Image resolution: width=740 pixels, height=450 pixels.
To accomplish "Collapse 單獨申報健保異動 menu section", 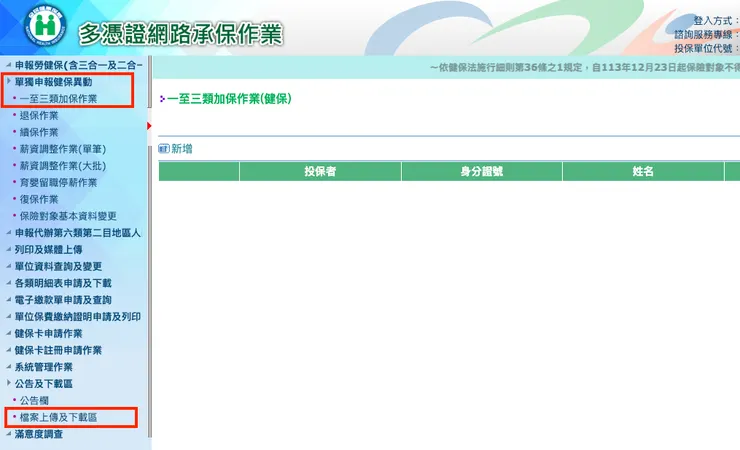I will pyautogui.click(x=53, y=82).
